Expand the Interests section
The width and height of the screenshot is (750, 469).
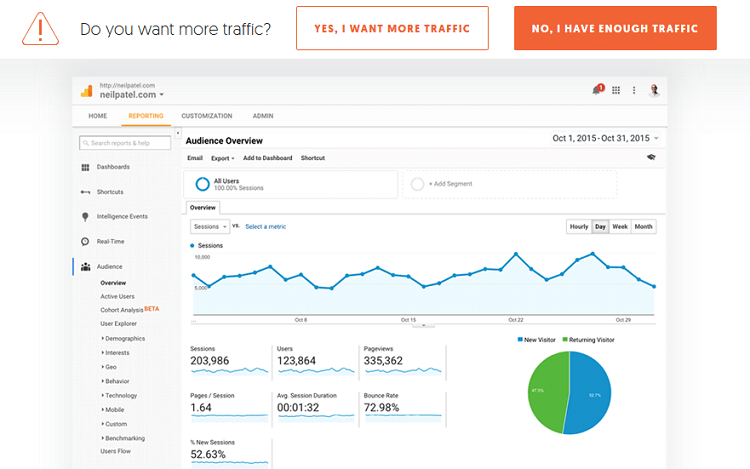point(115,353)
